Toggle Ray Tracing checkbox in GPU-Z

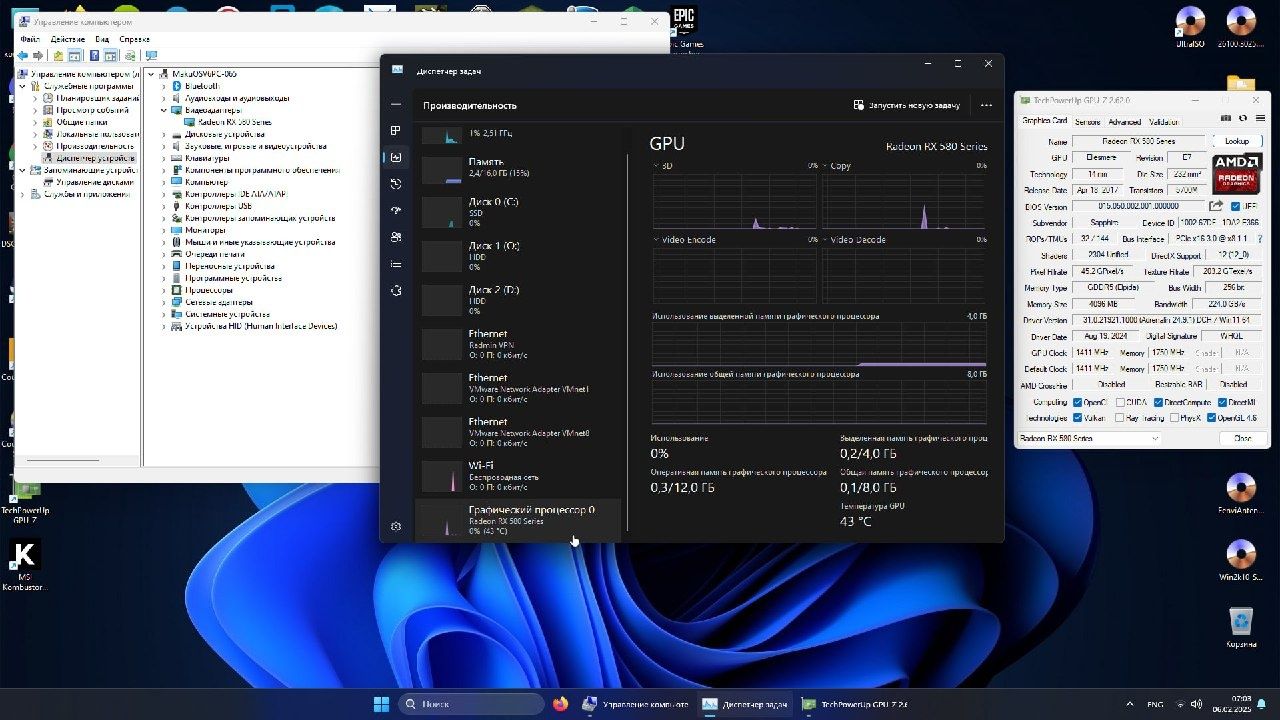tap(1120, 418)
